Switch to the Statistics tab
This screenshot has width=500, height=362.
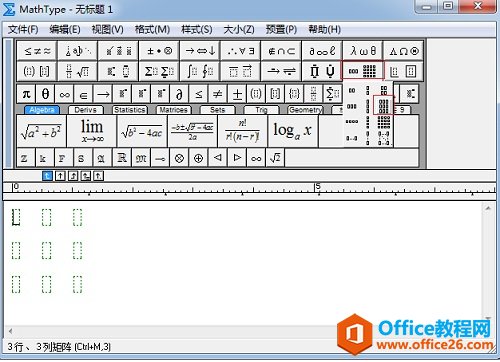130,110
